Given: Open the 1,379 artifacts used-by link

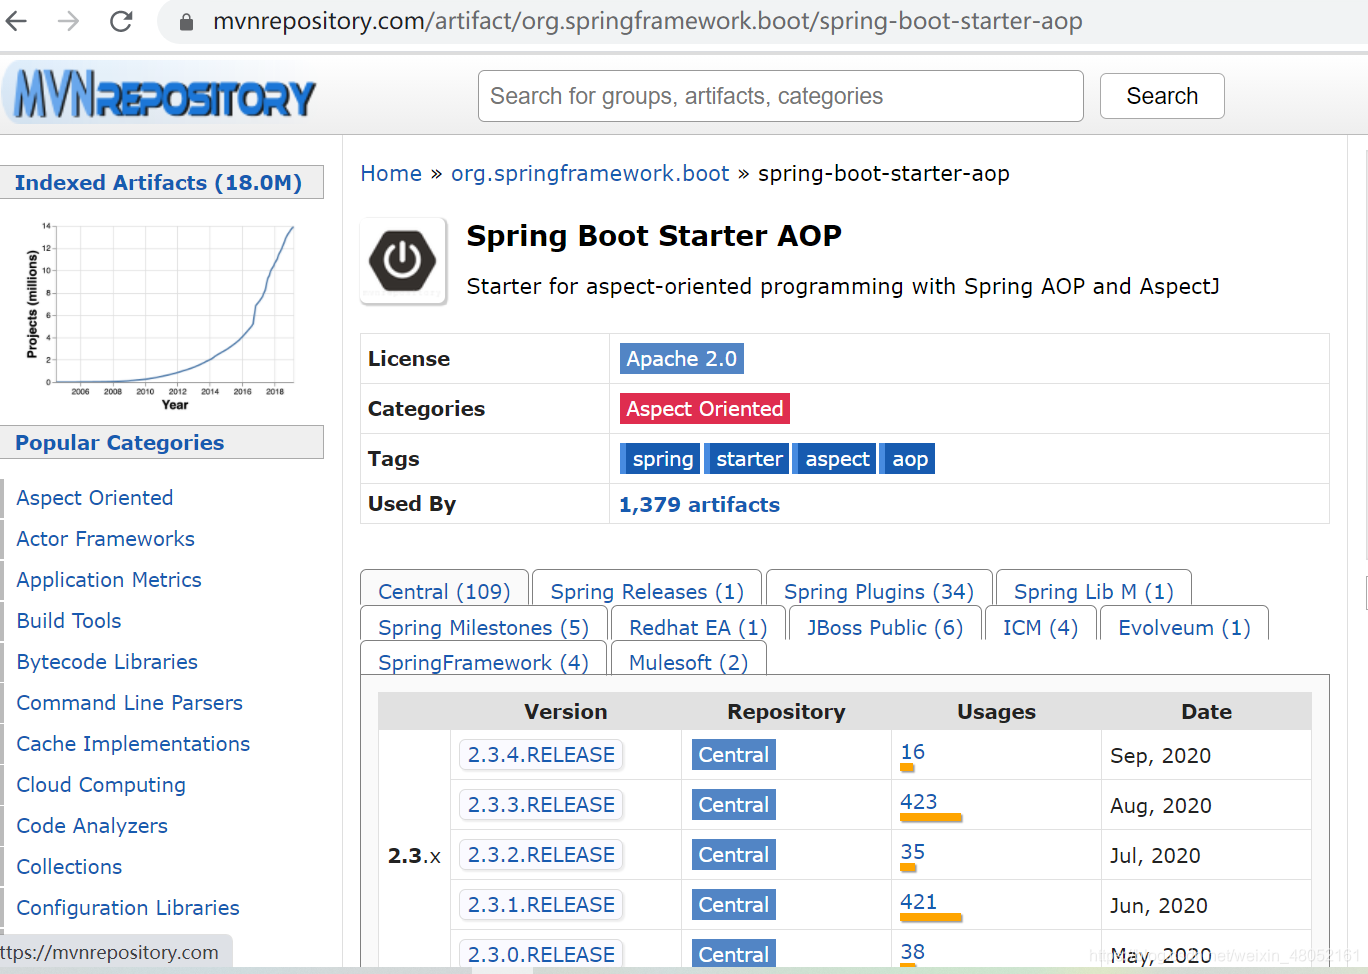Looking at the screenshot, I should coord(699,504).
